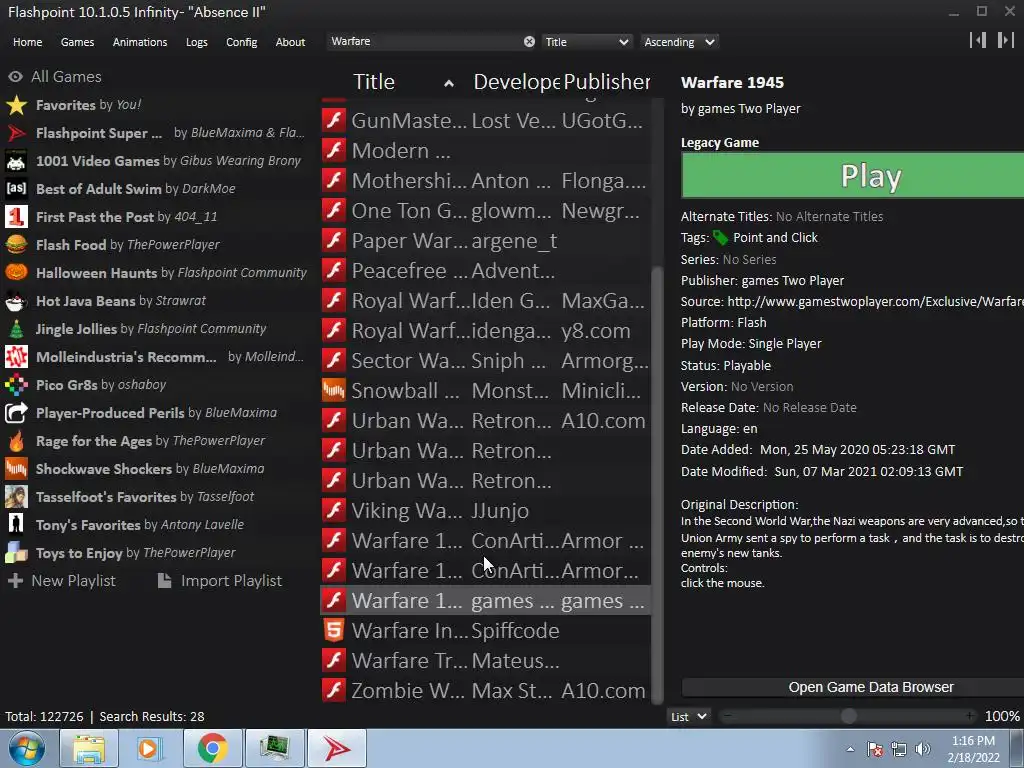Select the Paper War... argene_t row
1024x768 pixels.
click(x=486, y=240)
